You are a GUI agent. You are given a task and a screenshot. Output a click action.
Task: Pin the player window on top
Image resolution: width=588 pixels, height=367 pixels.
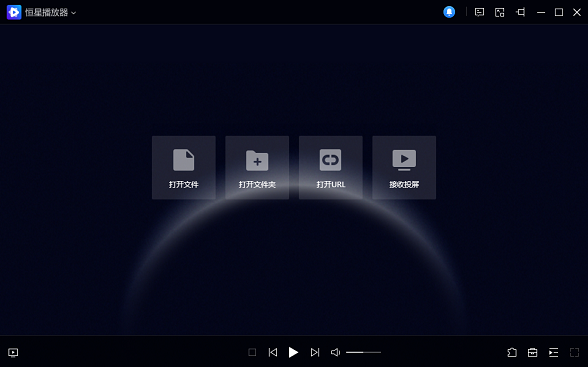pyautogui.click(x=520, y=12)
